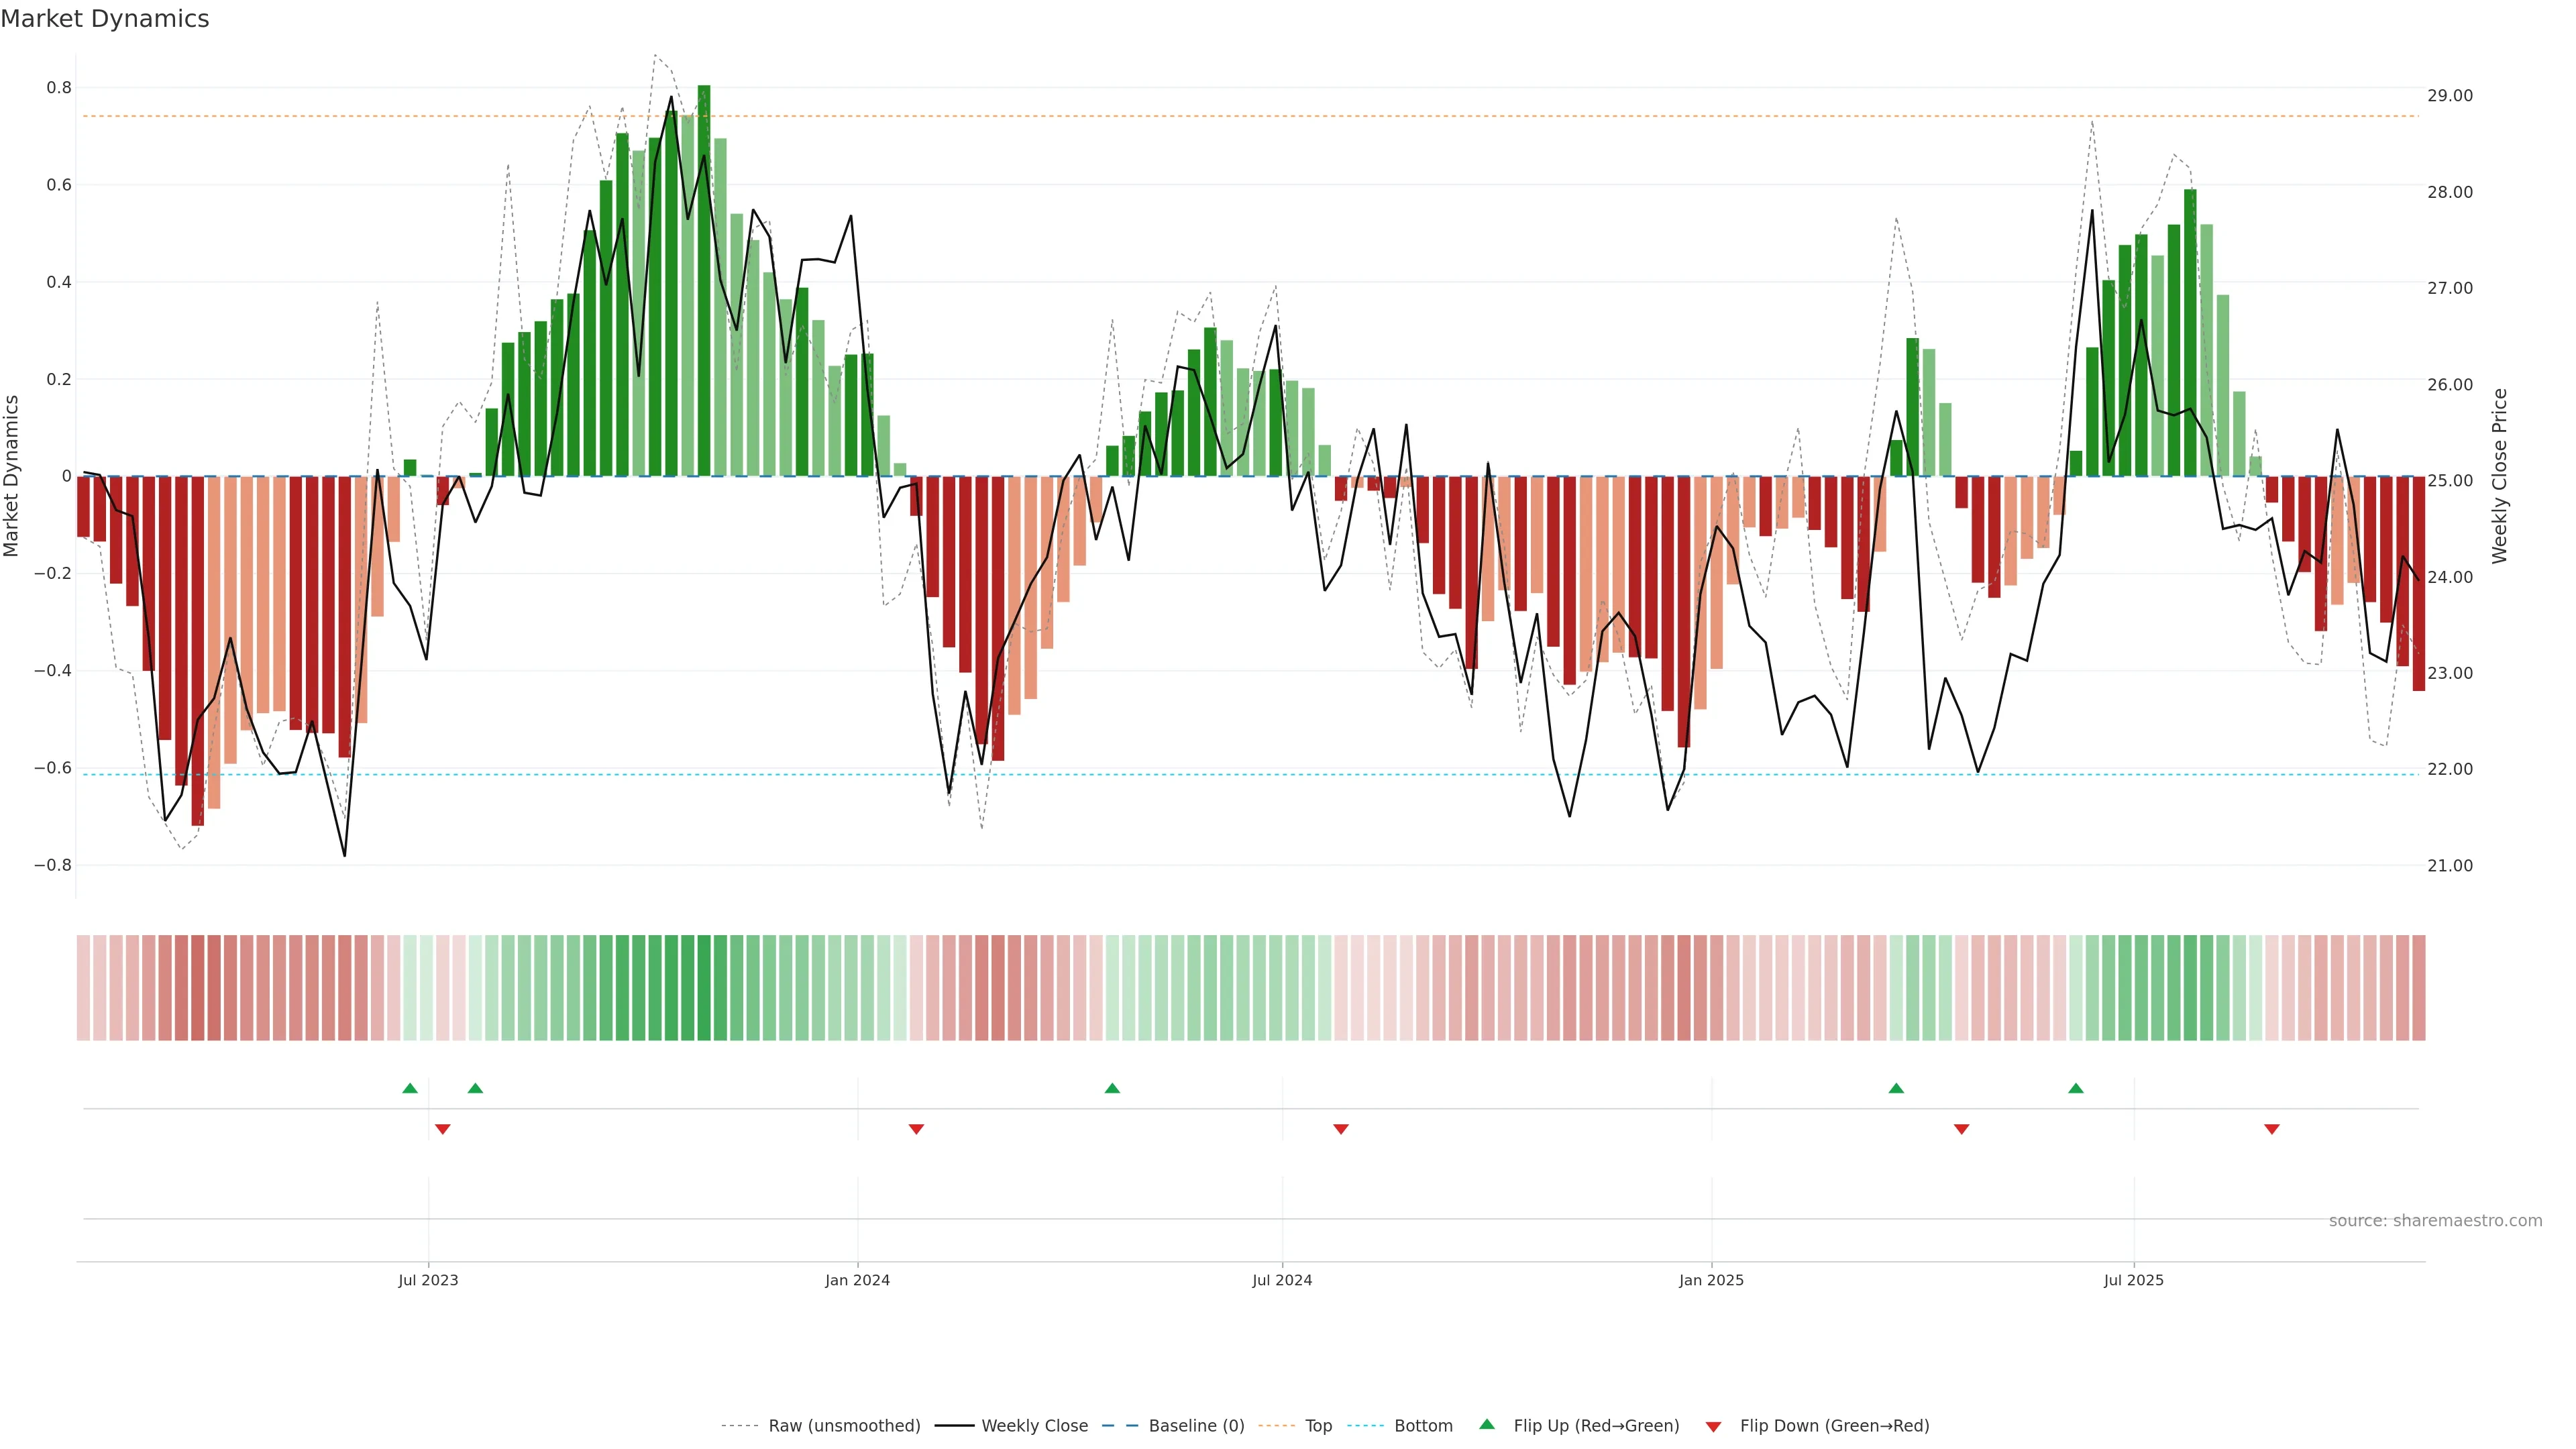Viewport: 2576px width, 1449px height.
Task: Toggle the Weekly Close legend entry
Action: [x=1034, y=1426]
